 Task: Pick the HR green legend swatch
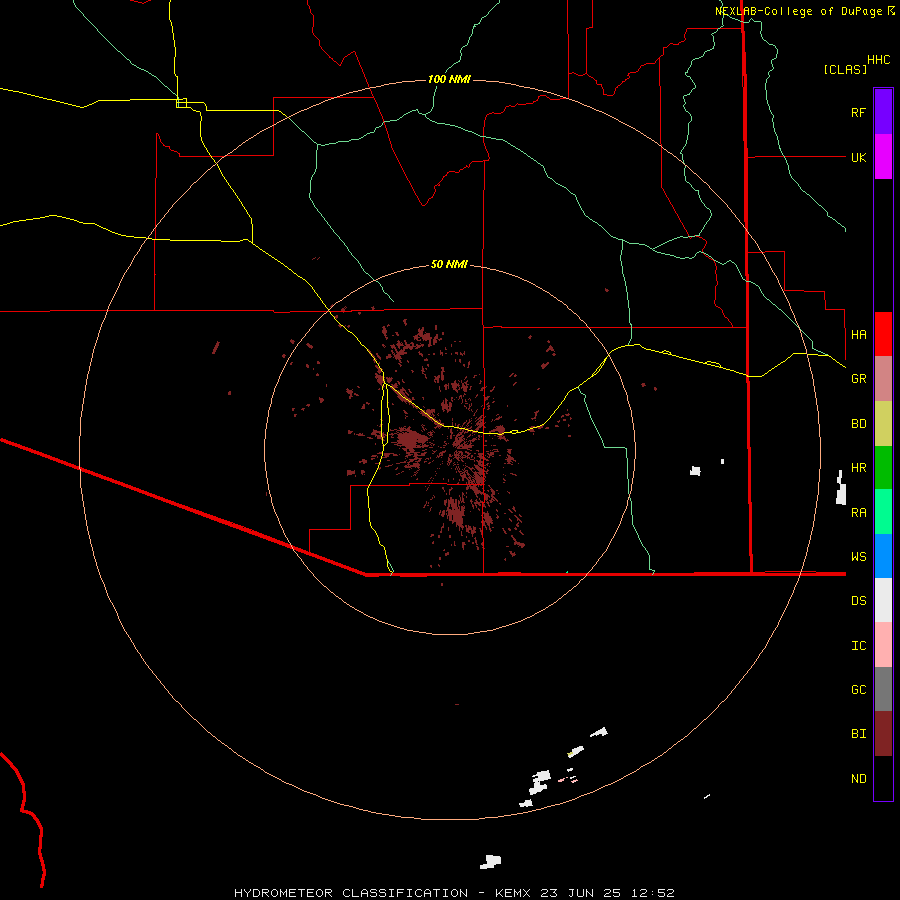coord(883,468)
